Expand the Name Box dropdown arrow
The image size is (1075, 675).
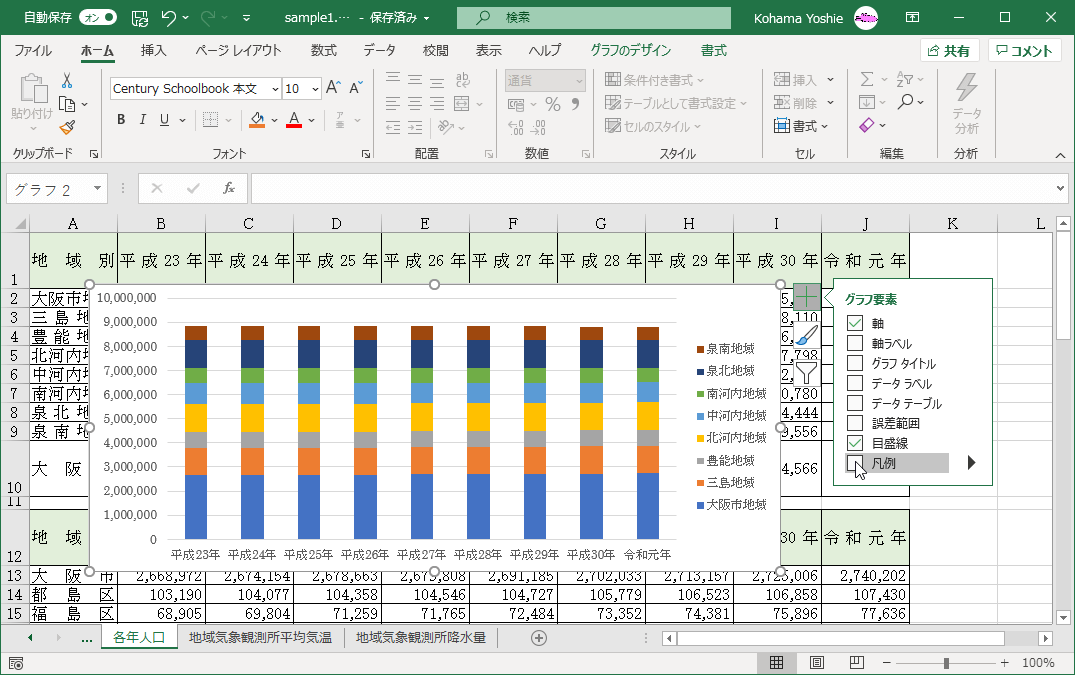[x=97, y=188]
